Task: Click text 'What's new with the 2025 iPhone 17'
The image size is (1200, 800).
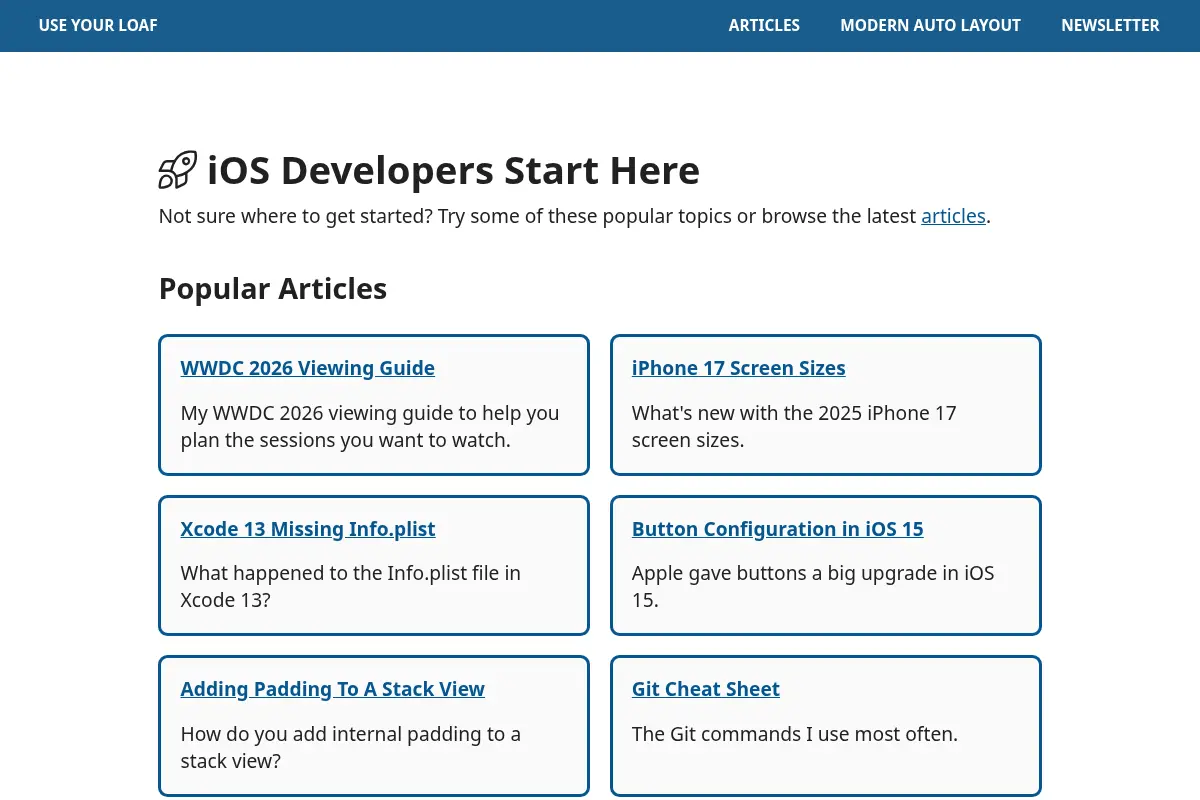Action: [794, 413]
